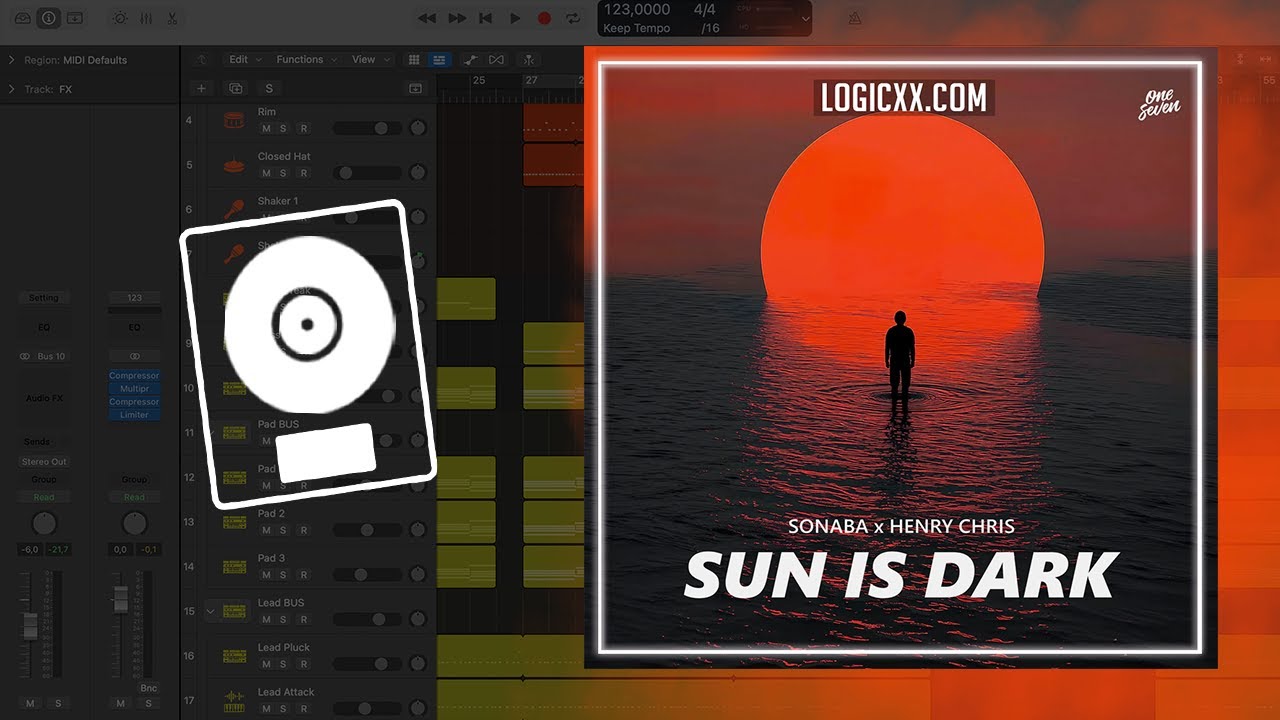The image size is (1280, 720).
Task: Click the -6,0 volume value field
Action: pyautogui.click(x=32, y=549)
